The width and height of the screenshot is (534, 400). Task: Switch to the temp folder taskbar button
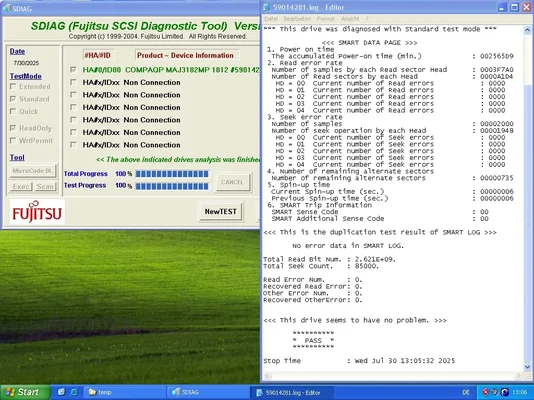click(x=124, y=392)
